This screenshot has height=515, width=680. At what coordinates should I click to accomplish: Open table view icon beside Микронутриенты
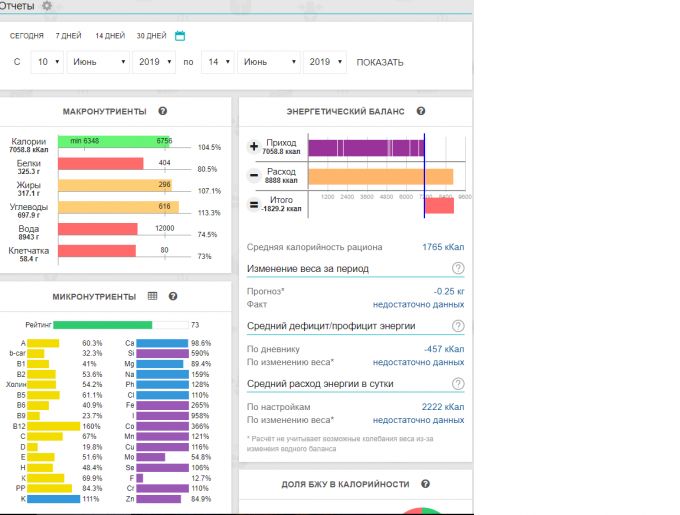click(152, 296)
